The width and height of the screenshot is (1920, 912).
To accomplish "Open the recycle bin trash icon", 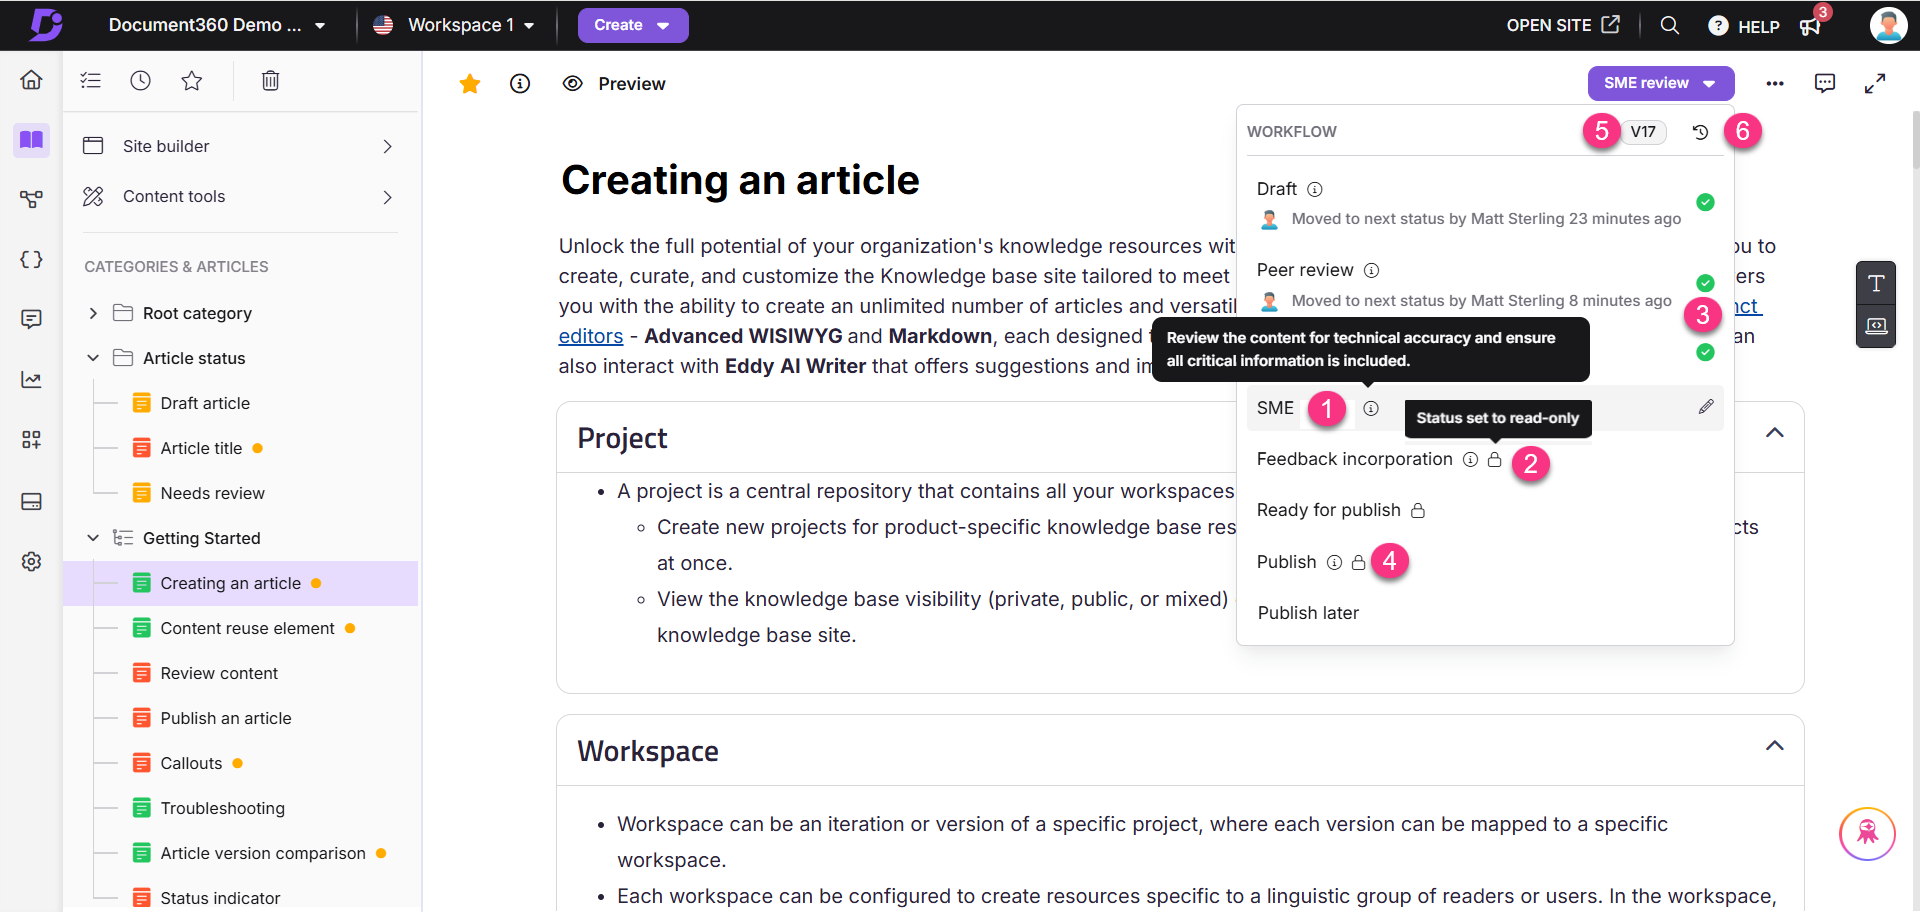I will [x=270, y=81].
